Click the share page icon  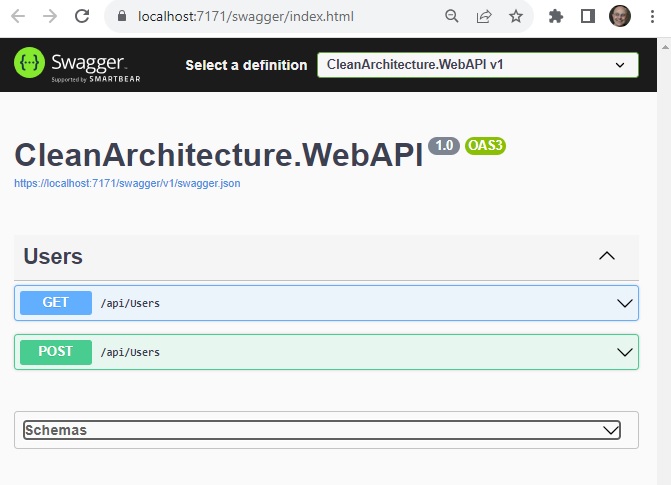(x=484, y=16)
